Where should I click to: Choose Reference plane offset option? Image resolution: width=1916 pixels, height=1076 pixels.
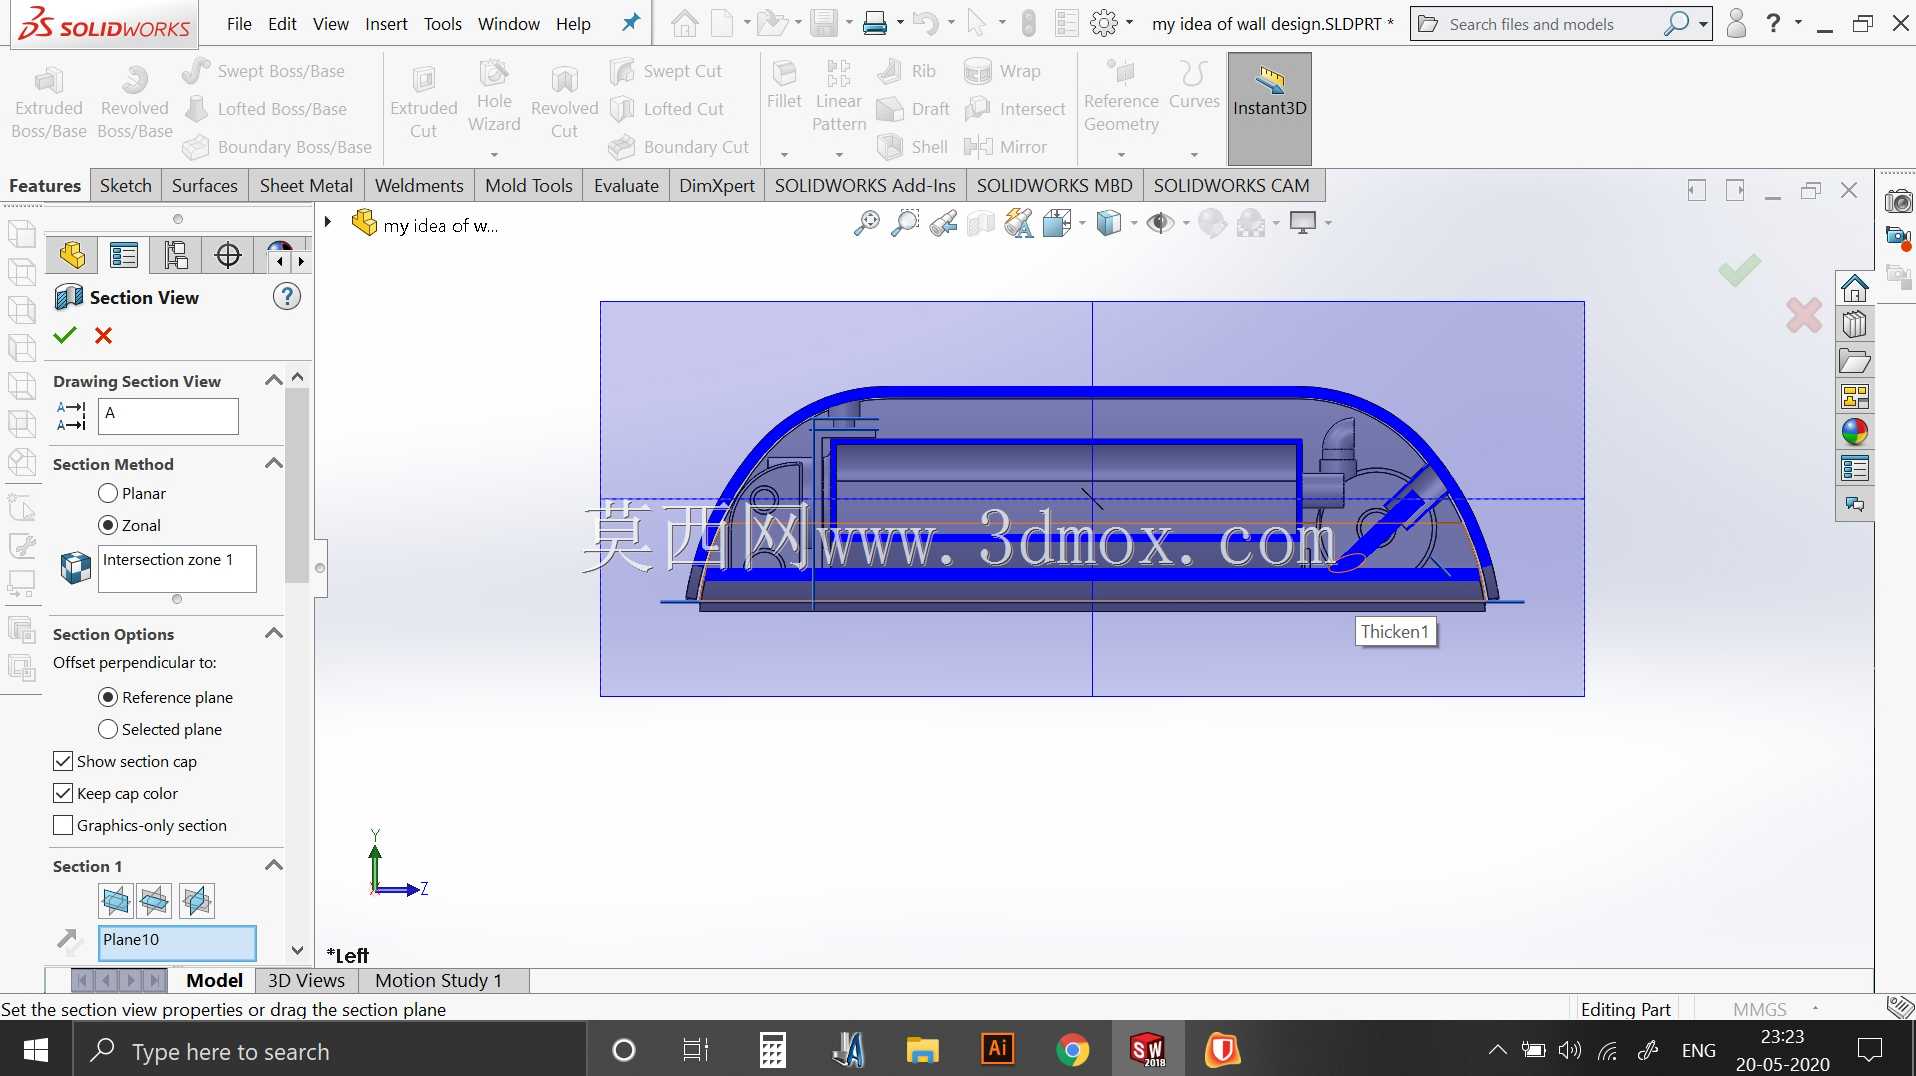108,698
